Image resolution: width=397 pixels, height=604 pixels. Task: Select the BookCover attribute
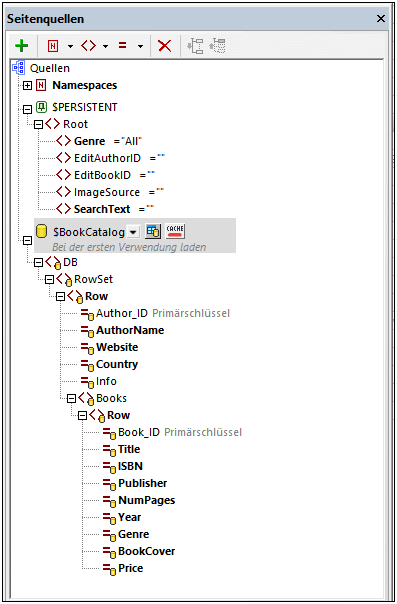pos(146,551)
